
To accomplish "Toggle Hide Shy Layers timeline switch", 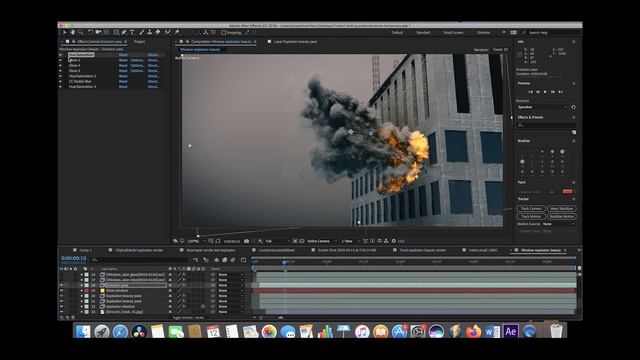I will 216,260.
